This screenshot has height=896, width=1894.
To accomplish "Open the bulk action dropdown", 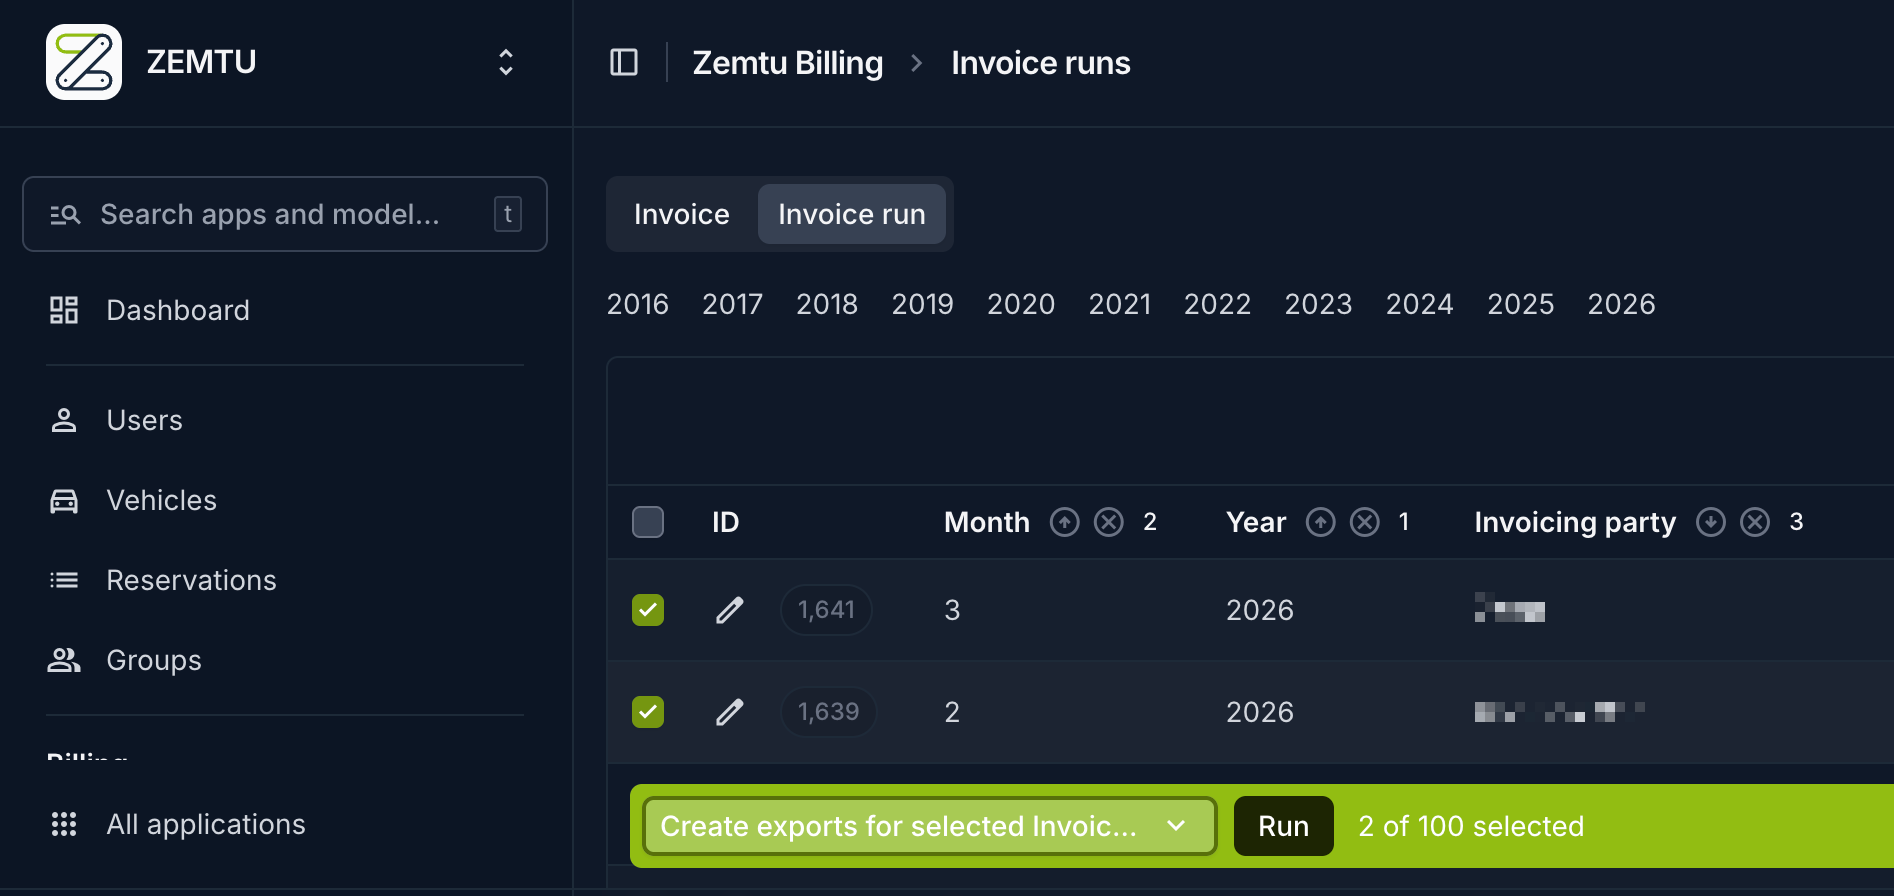I will pyautogui.click(x=929, y=826).
